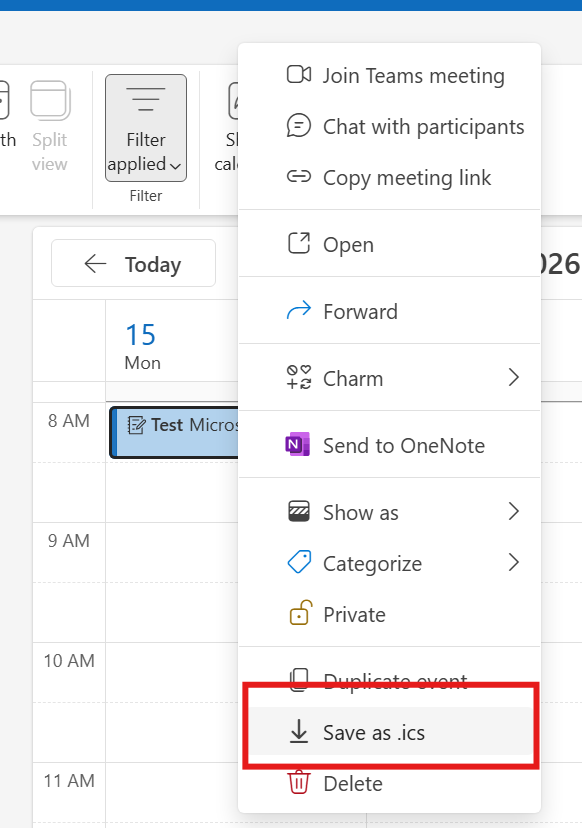Open the Filter applied dropdown
The height and width of the screenshot is (828, 582).
point(146,128)
